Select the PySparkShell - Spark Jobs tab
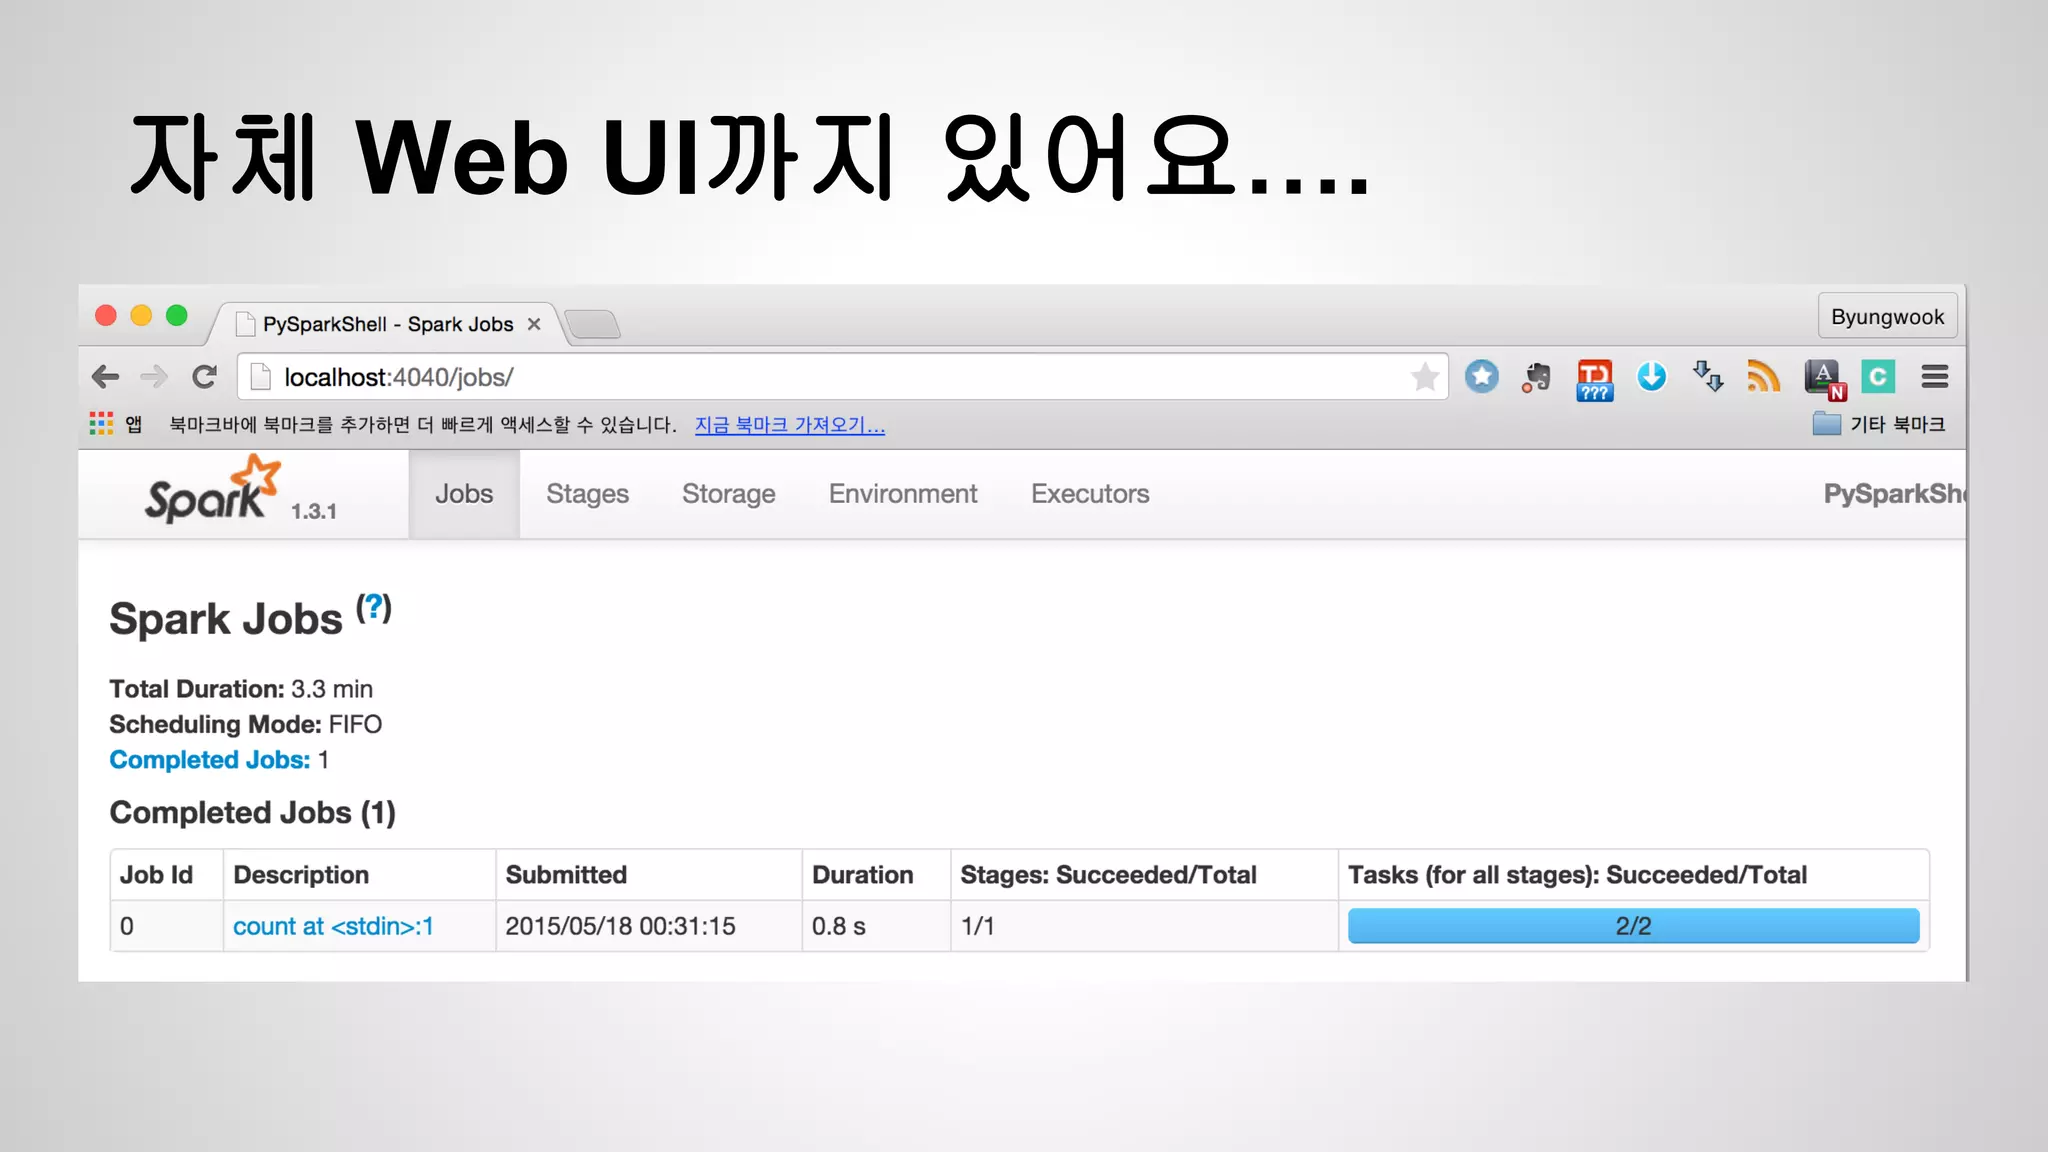The width and height of the screenshot is (2048, 1152). tap(388, 324)
